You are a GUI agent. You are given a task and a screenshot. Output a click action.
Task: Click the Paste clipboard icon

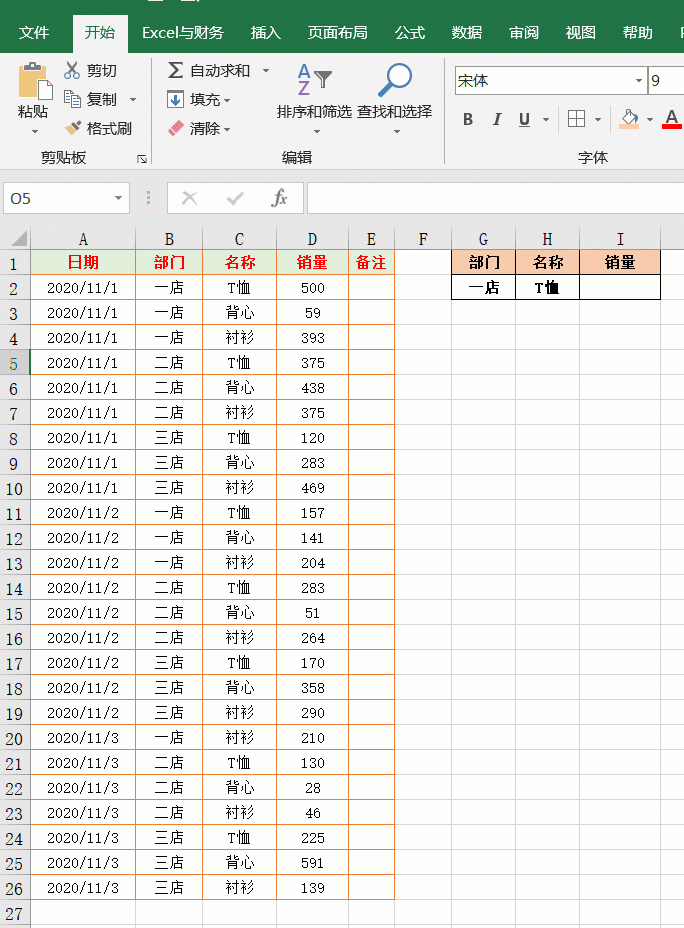click(35, 81)
